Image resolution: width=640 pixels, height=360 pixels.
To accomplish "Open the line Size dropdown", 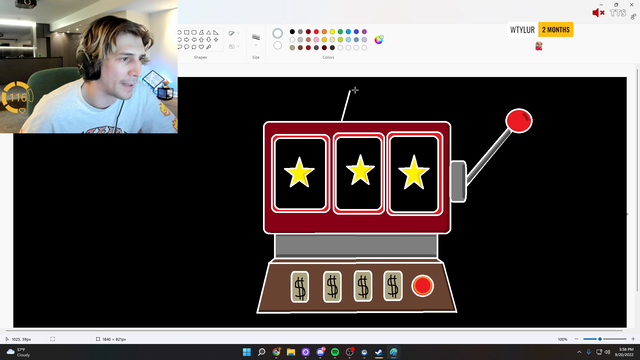I will click(x=256, y=41).
